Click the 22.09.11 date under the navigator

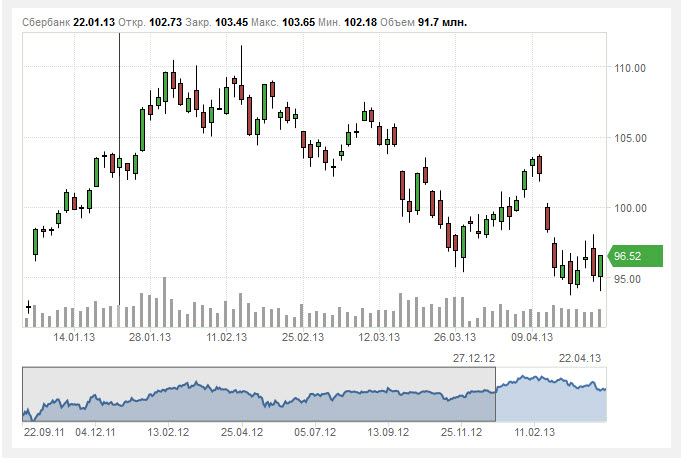click(x=43, y=433)
